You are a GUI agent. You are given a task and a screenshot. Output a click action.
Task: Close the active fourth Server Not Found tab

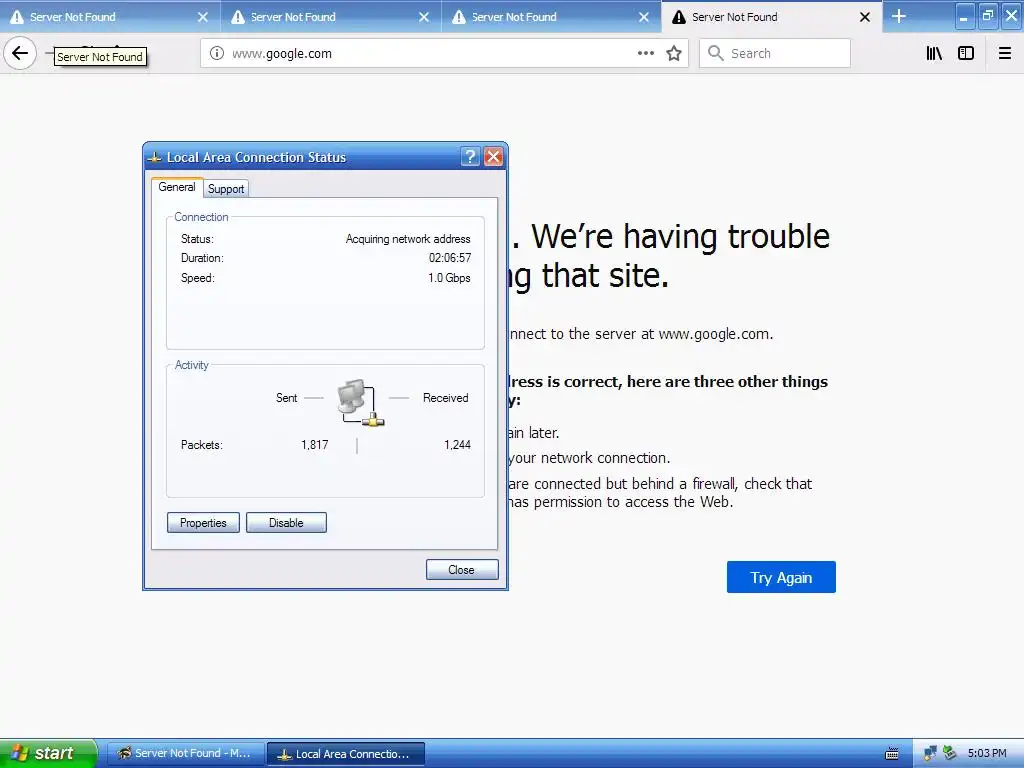865,17
